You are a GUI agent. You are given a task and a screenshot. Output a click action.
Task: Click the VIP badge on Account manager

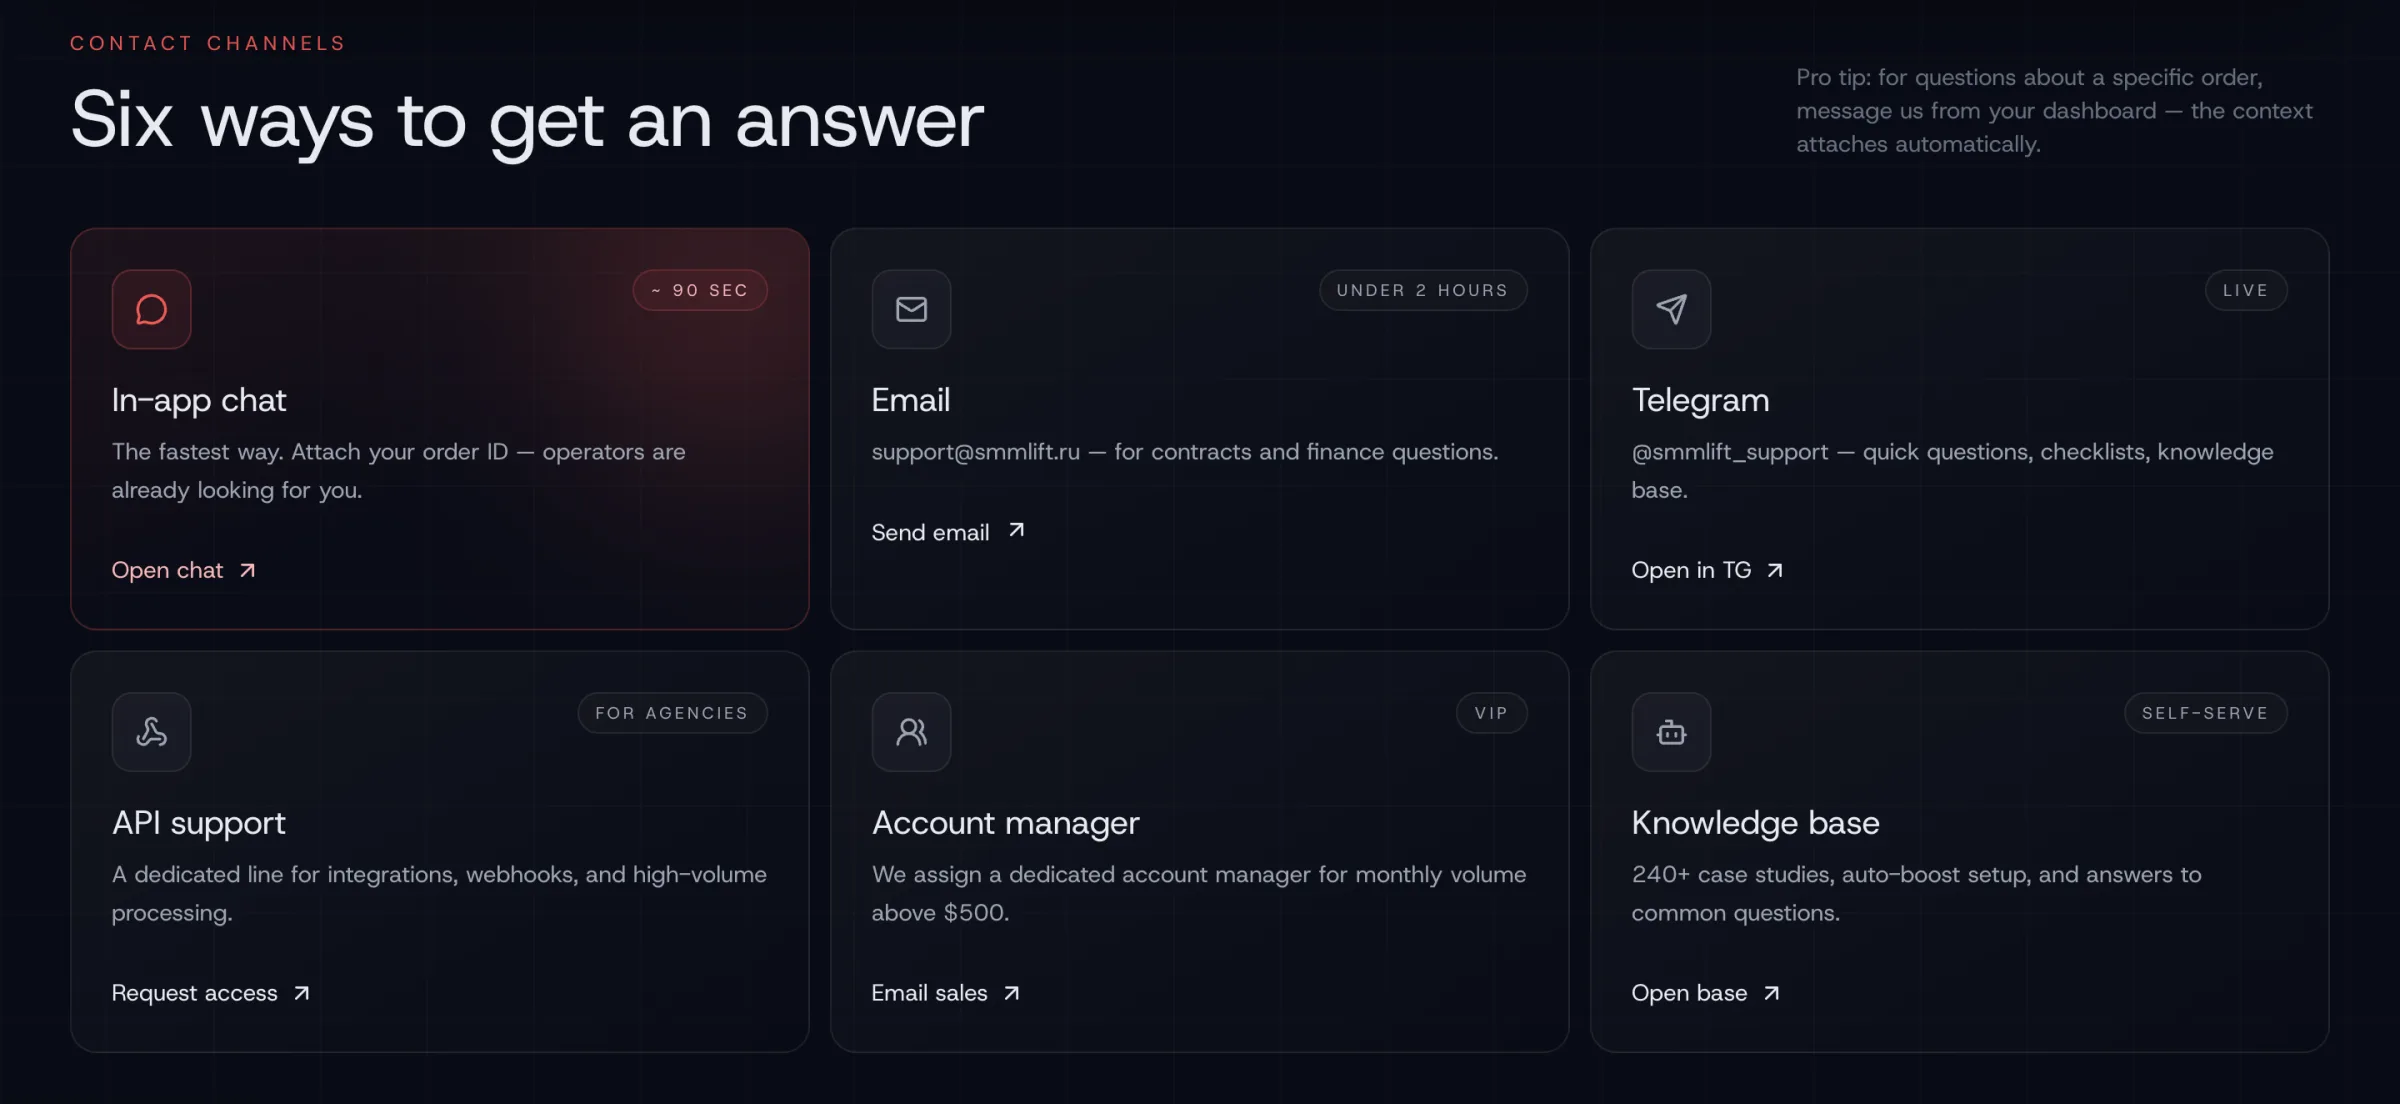click(x=1491, y=713)
